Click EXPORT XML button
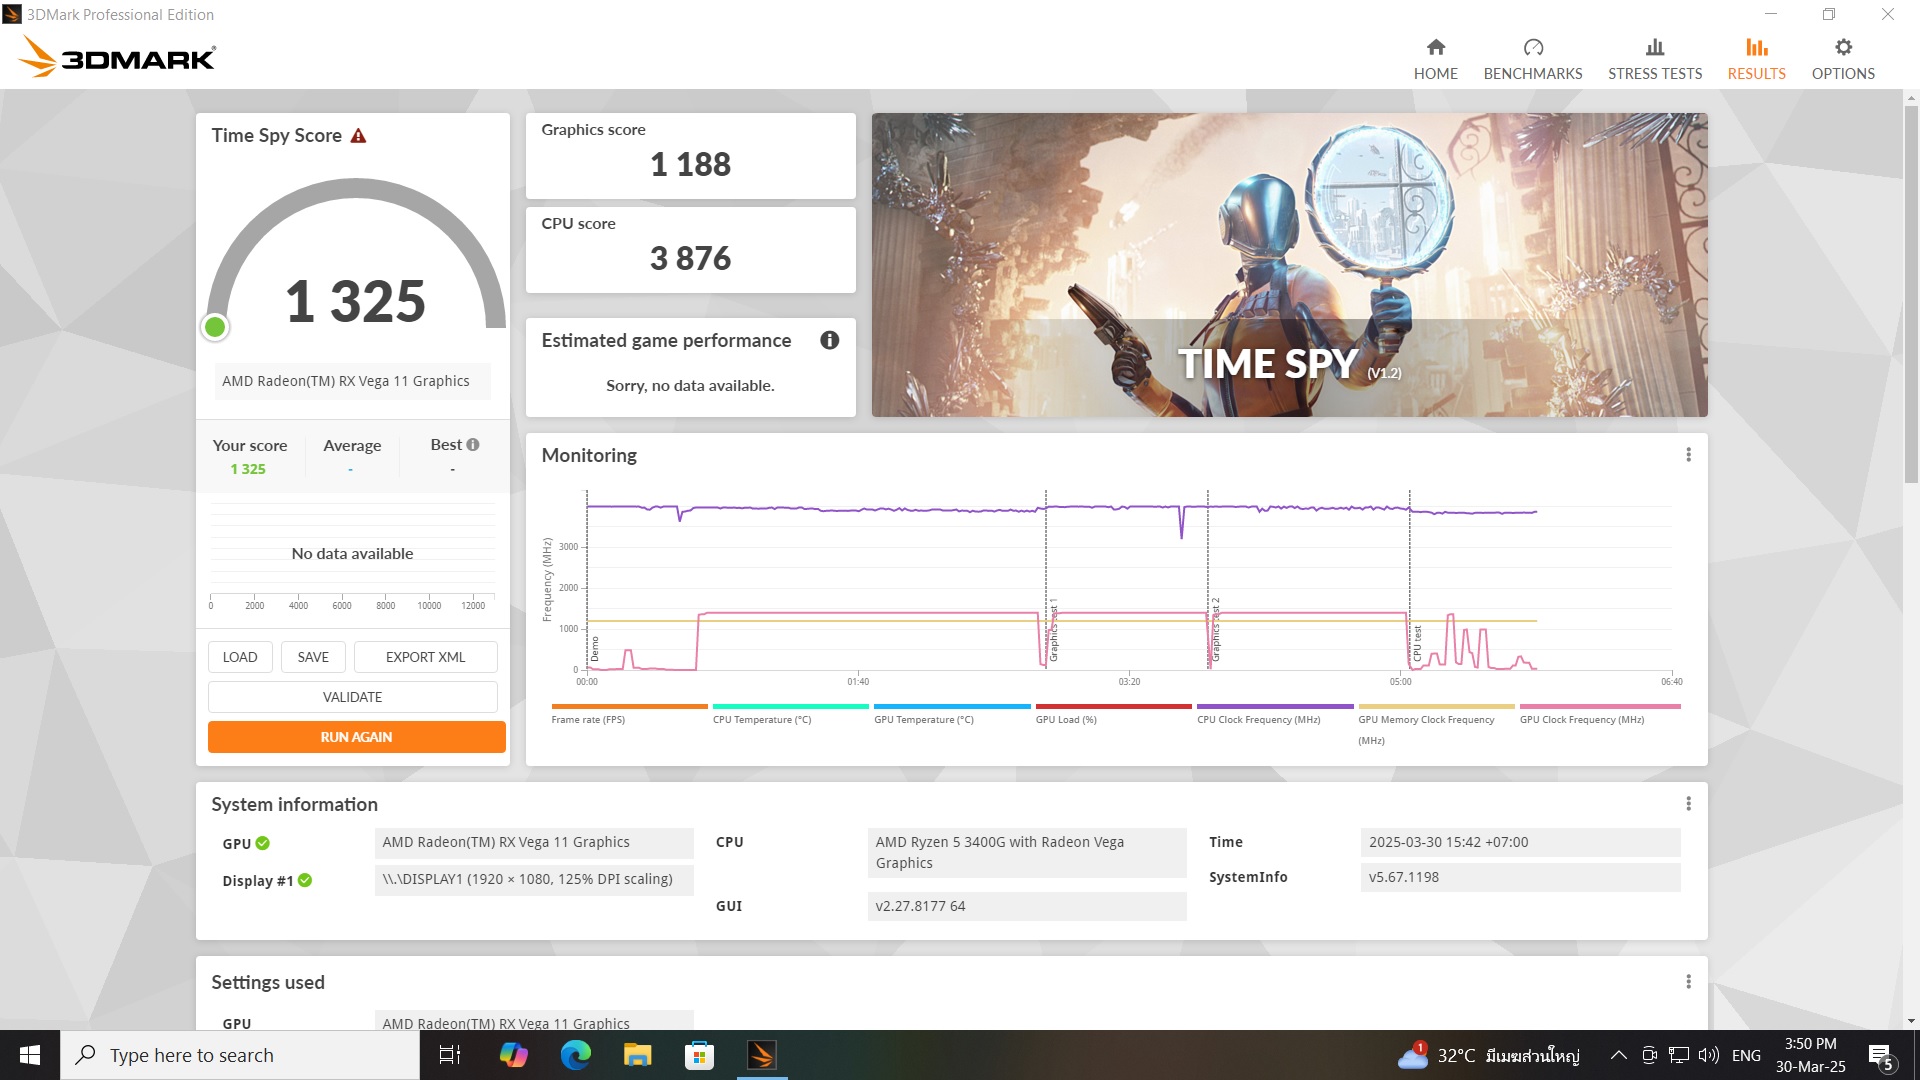Image resolution: width=1920 pixels, height=1080 pixels. (425, 657)
